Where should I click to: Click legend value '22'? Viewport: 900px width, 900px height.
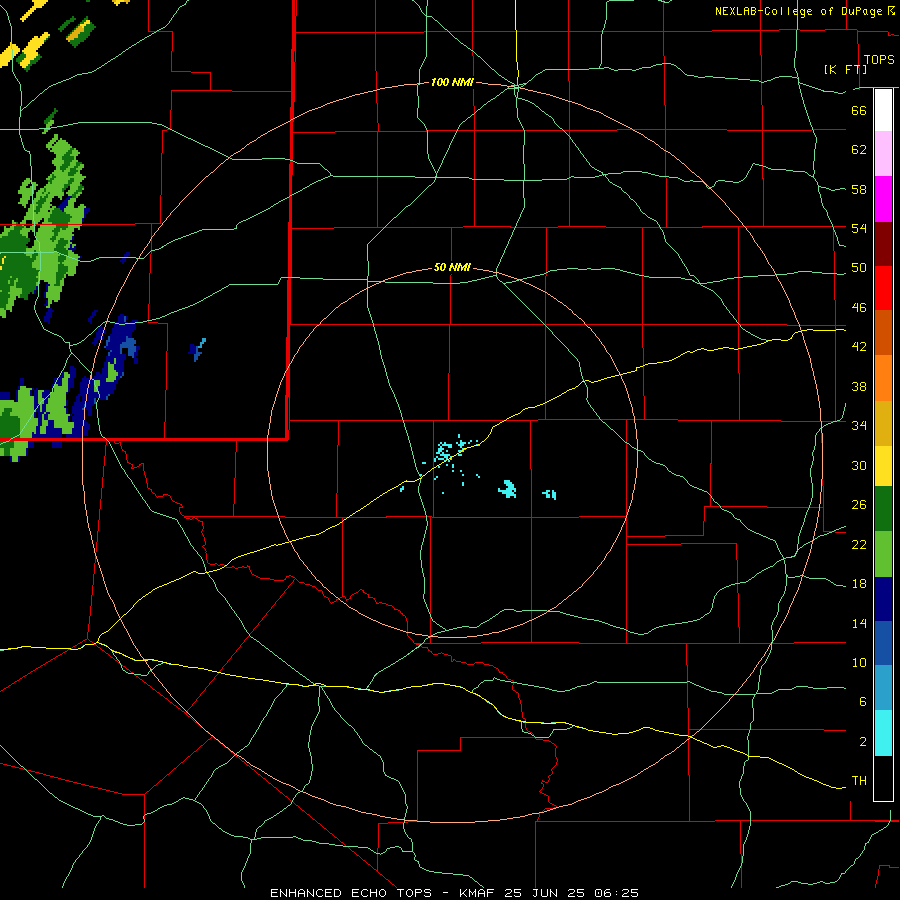click(859, 544)
